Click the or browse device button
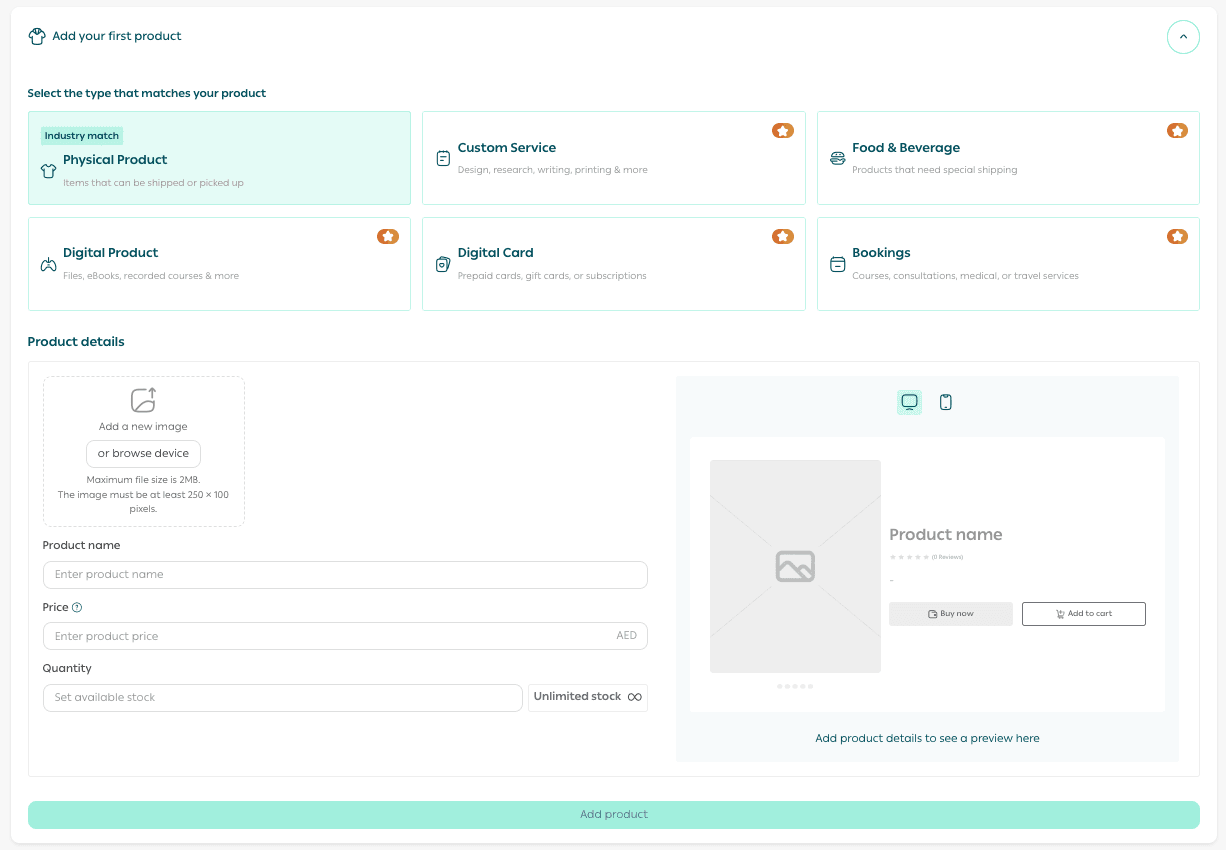The width and height of the screenshot is (1226, 850). [x=144, y=454]
